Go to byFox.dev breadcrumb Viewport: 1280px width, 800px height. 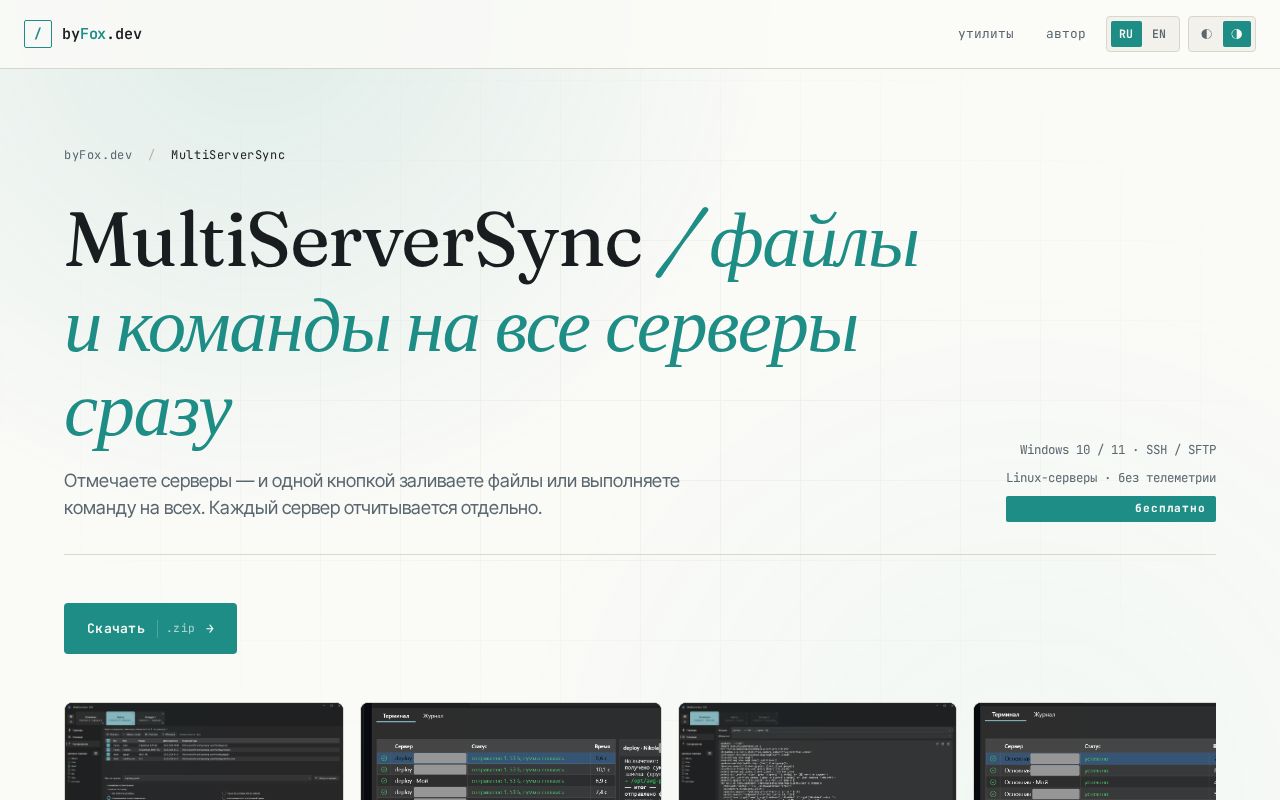click(x=98, y=155)
